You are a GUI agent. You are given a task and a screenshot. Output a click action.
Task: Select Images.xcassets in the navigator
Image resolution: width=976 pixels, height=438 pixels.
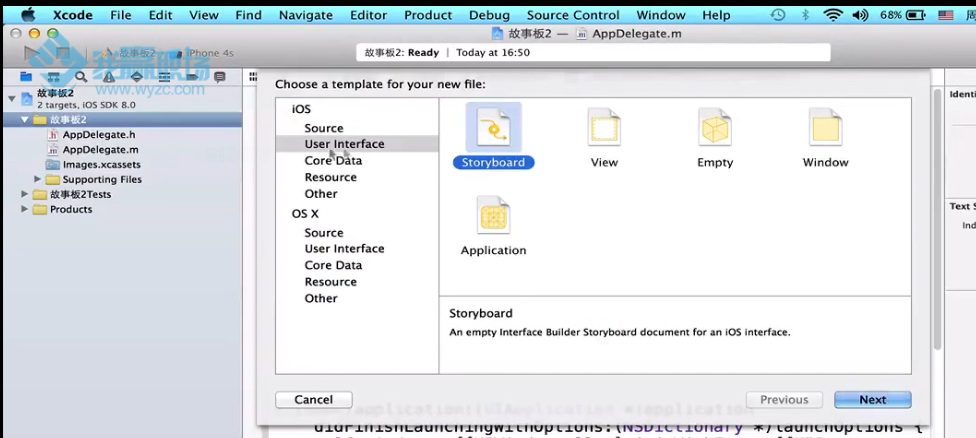click(101, 165)
